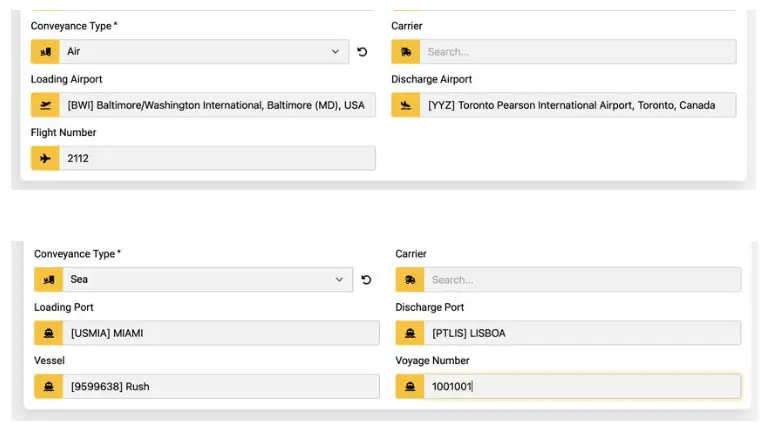Open the Air conveyance type dropdown

pyautogui.click(x=204, y=51)
